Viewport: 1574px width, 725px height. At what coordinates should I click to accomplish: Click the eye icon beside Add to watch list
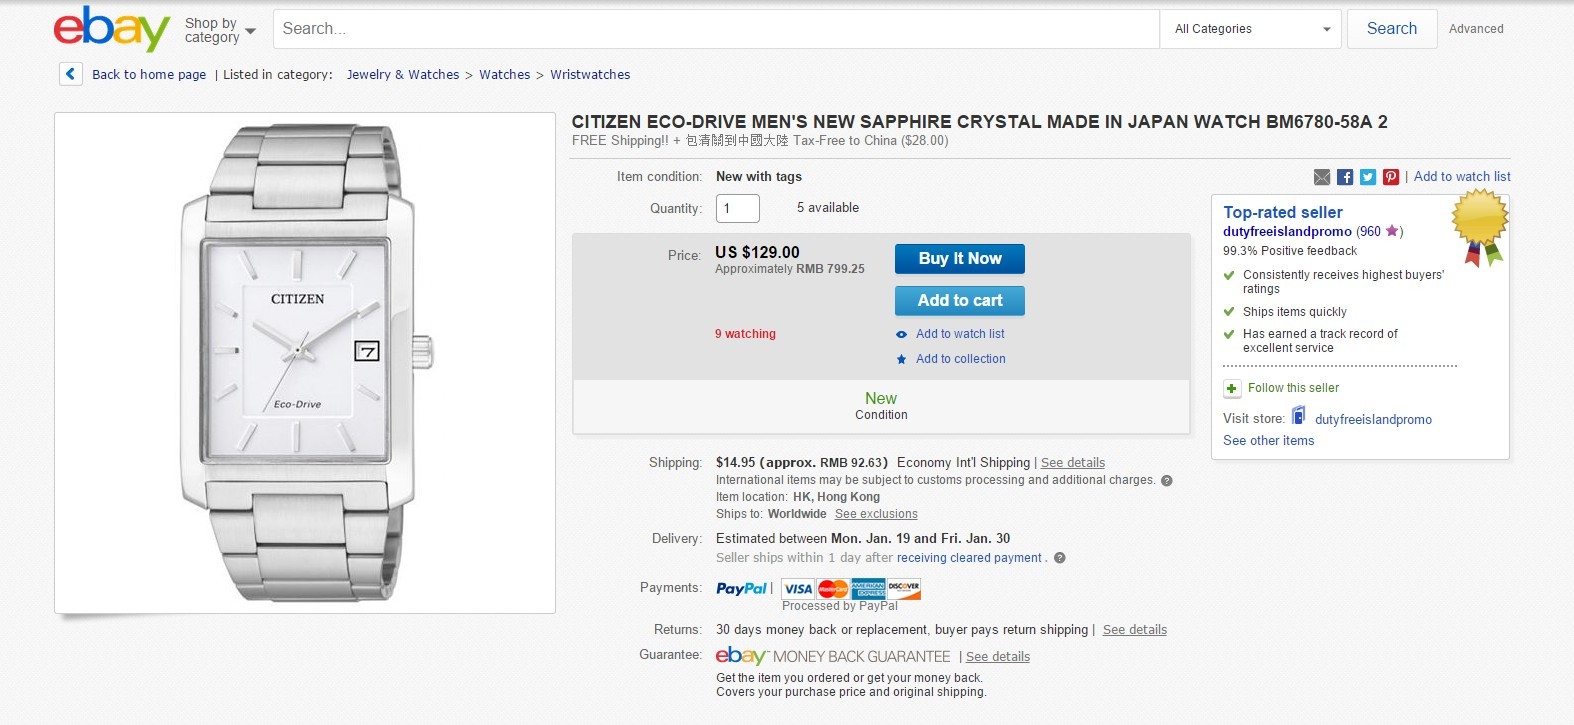(902, 335)
